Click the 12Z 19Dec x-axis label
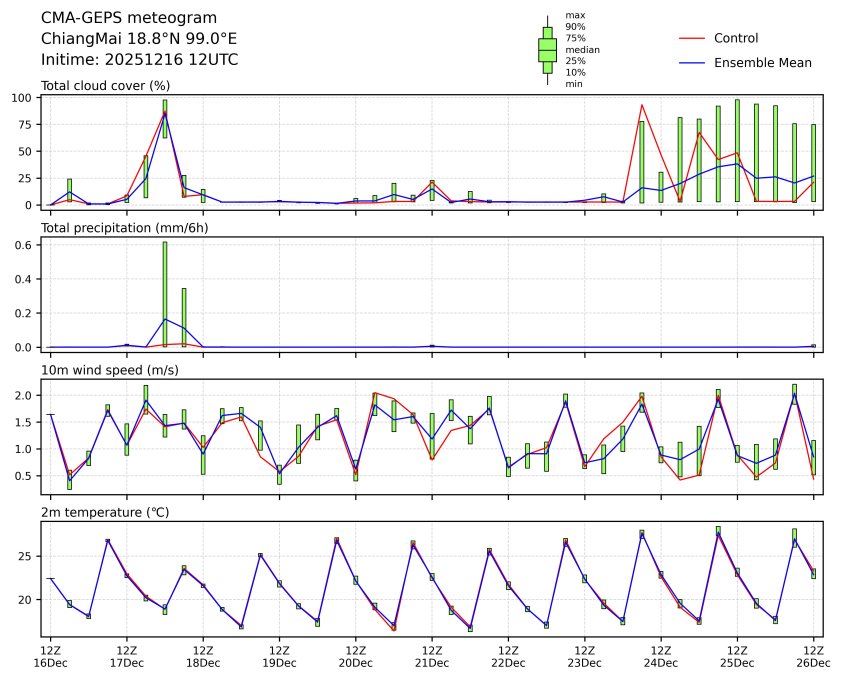842x680 pixels. (279, 656)
